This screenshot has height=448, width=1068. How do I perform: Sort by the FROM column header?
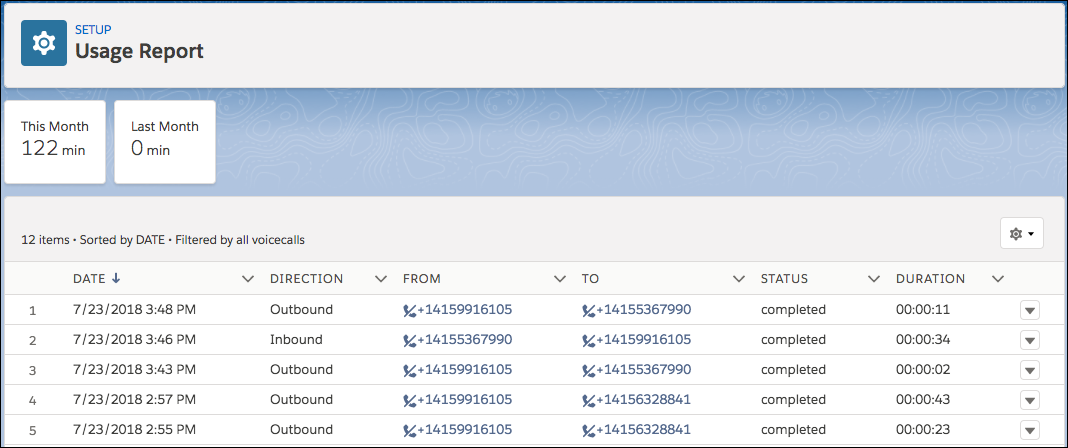click(422, 278)
